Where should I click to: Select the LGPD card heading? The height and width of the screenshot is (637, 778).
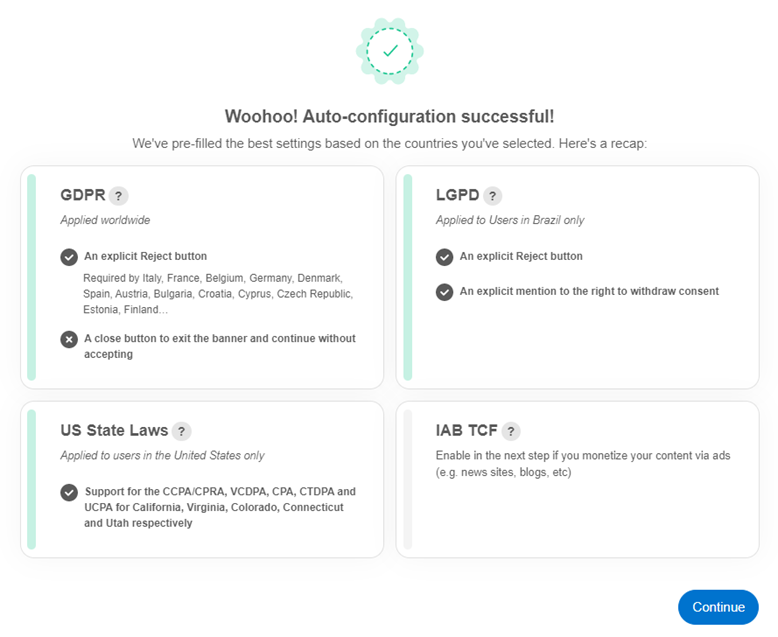click(457, 195)
